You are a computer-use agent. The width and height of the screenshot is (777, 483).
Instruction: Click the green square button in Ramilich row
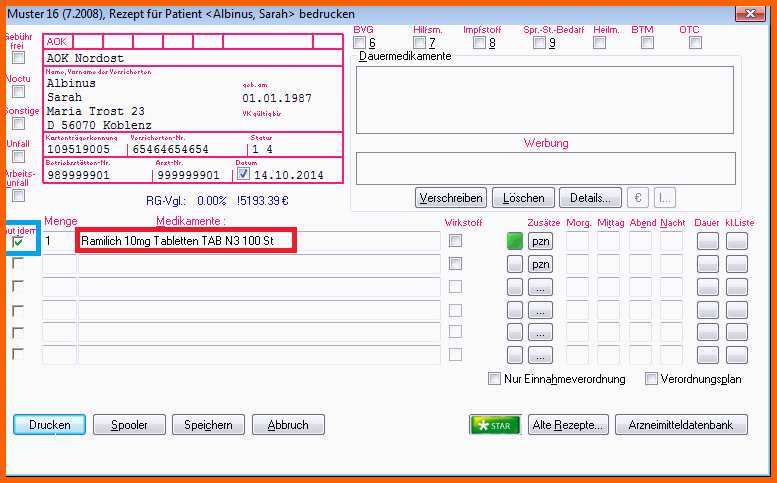point(515,241)
